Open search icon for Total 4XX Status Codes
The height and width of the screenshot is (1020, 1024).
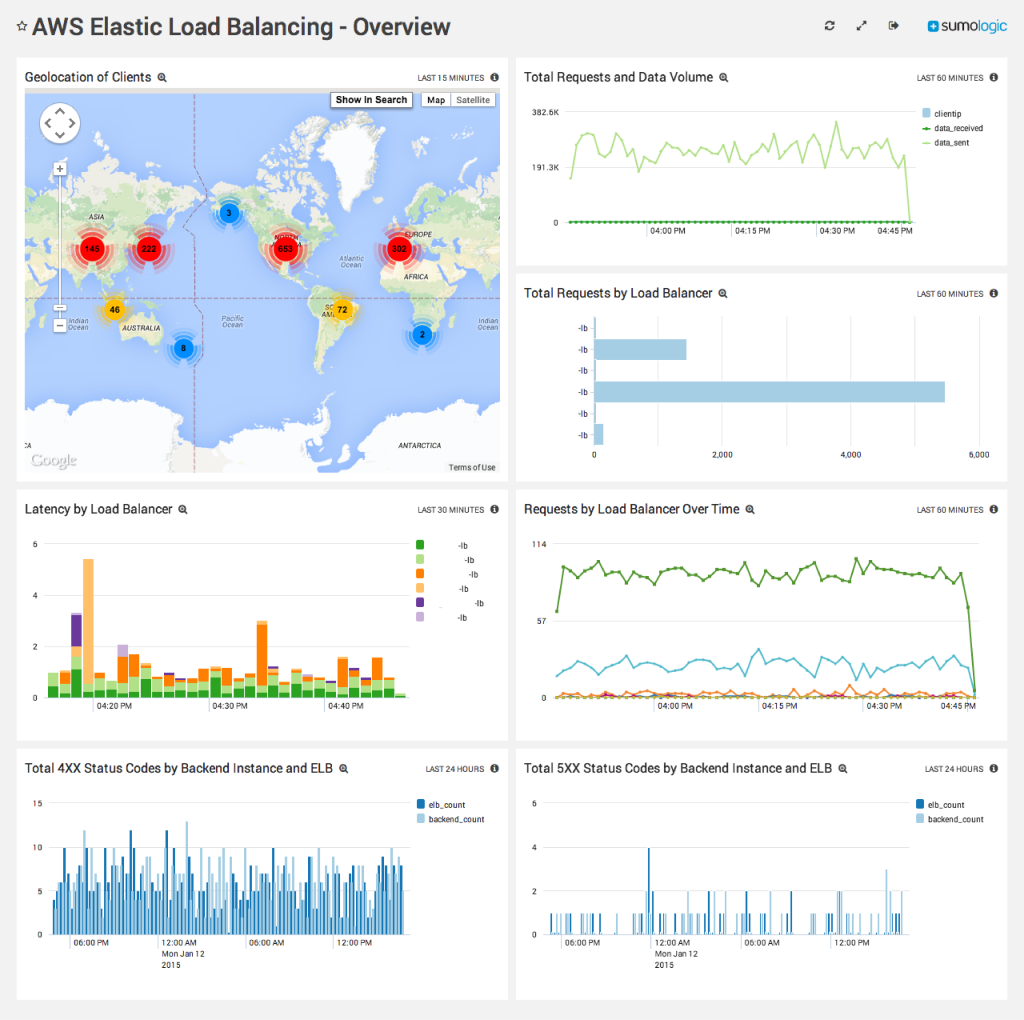click(x=344, y=769)
